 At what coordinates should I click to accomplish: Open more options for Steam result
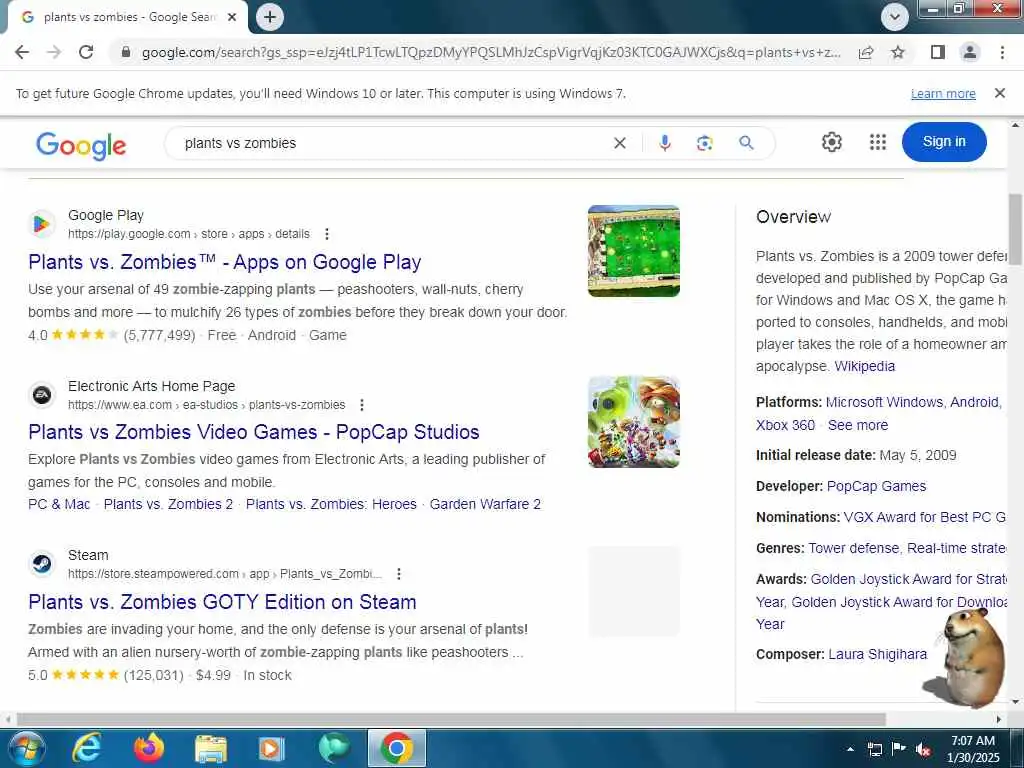[x=398, y=574]
